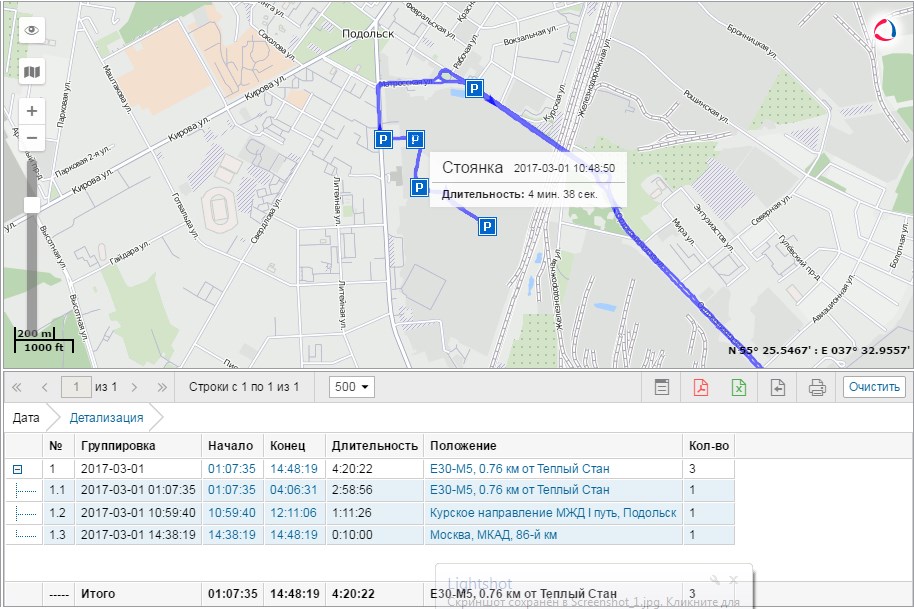The height and width of the screenshot is (609, 914).
Task: Jump to the last report page
Action: 162,387
